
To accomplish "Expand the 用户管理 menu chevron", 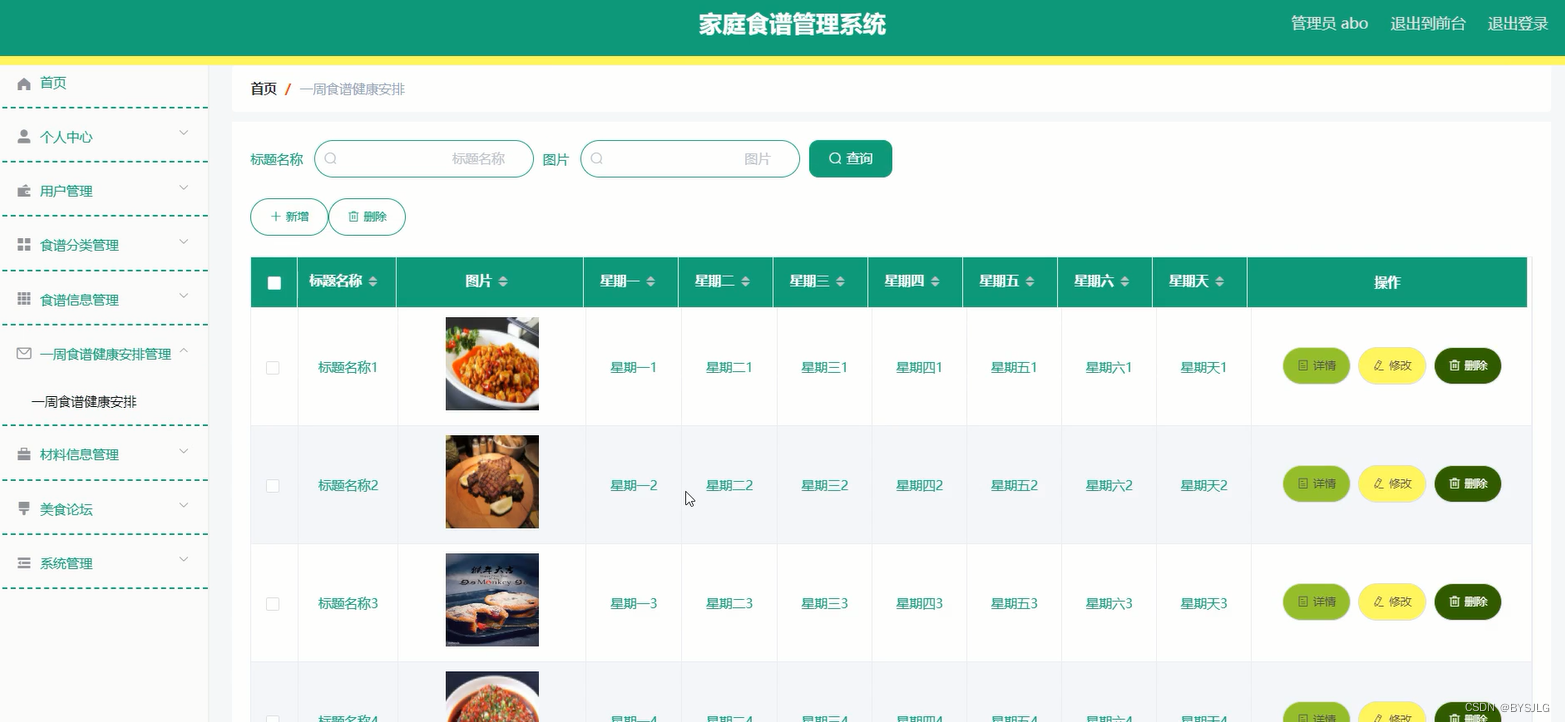I will (184, 187).
